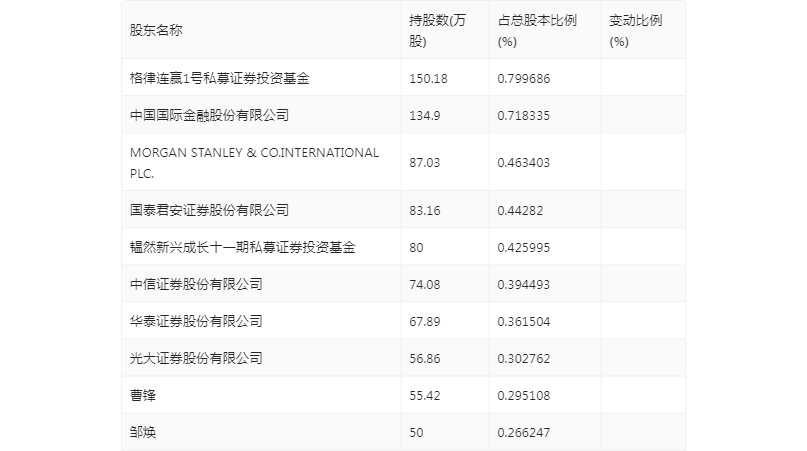Select the percentage 0.425995
The height and width of the screenshot is (451, 807).
coord(523,248)
